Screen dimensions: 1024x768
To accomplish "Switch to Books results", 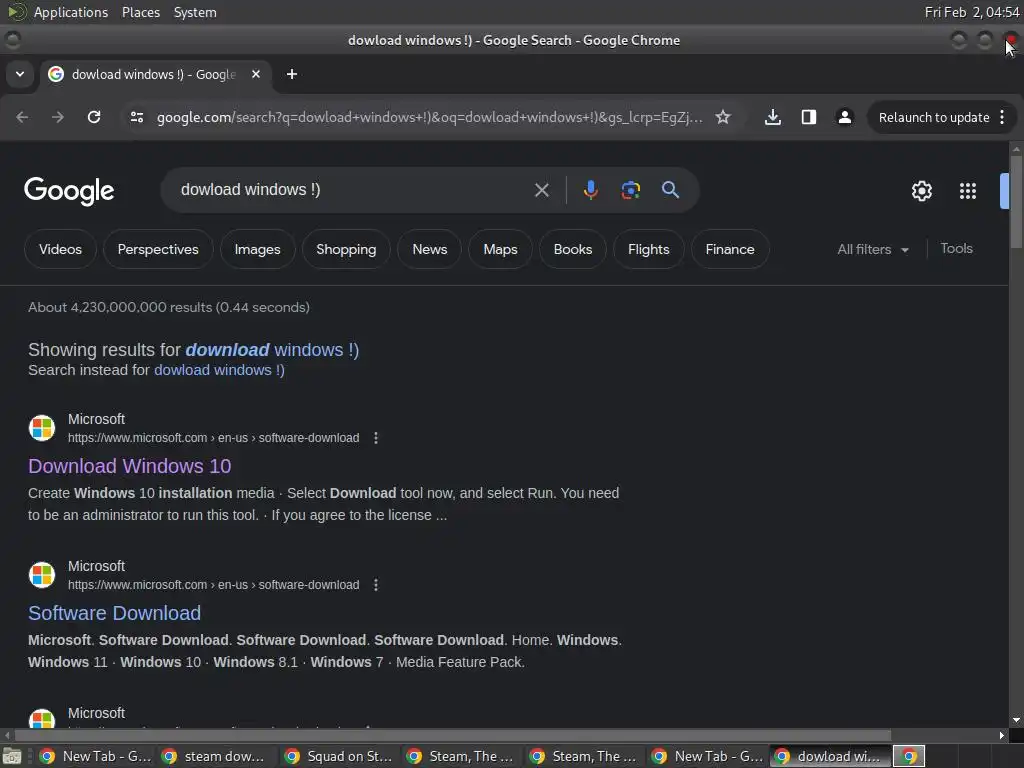I will [573, 249].
